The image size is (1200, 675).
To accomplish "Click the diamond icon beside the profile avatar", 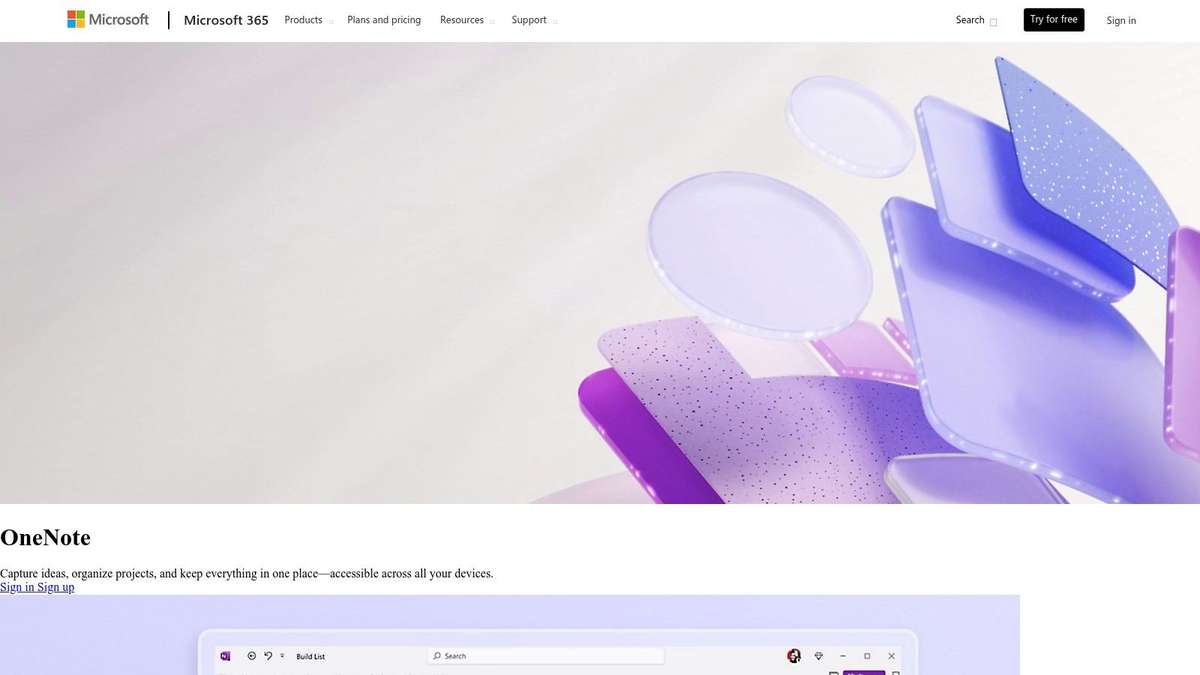I will [818, 655].
